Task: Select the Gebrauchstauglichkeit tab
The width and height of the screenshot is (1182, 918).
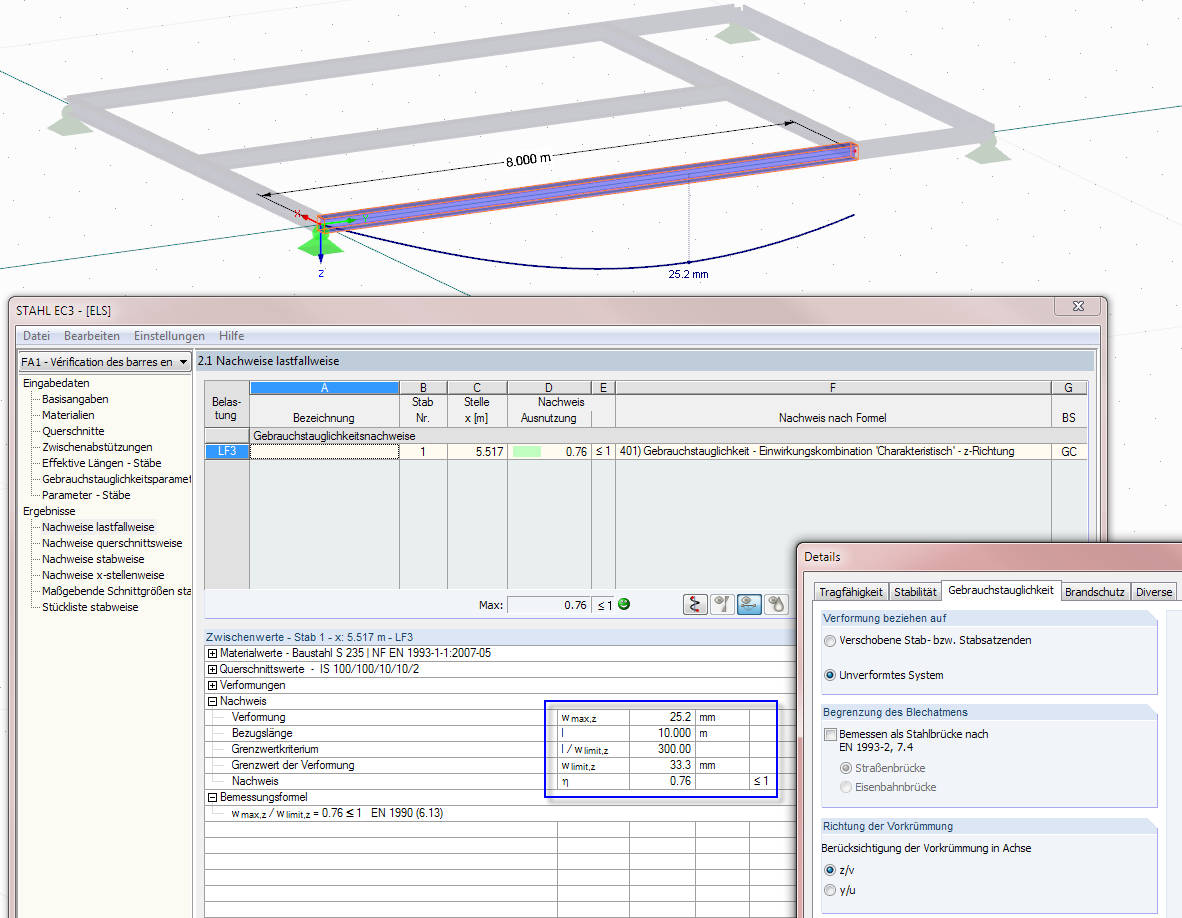Action: pyautogui.click(x=1001, y=590)
